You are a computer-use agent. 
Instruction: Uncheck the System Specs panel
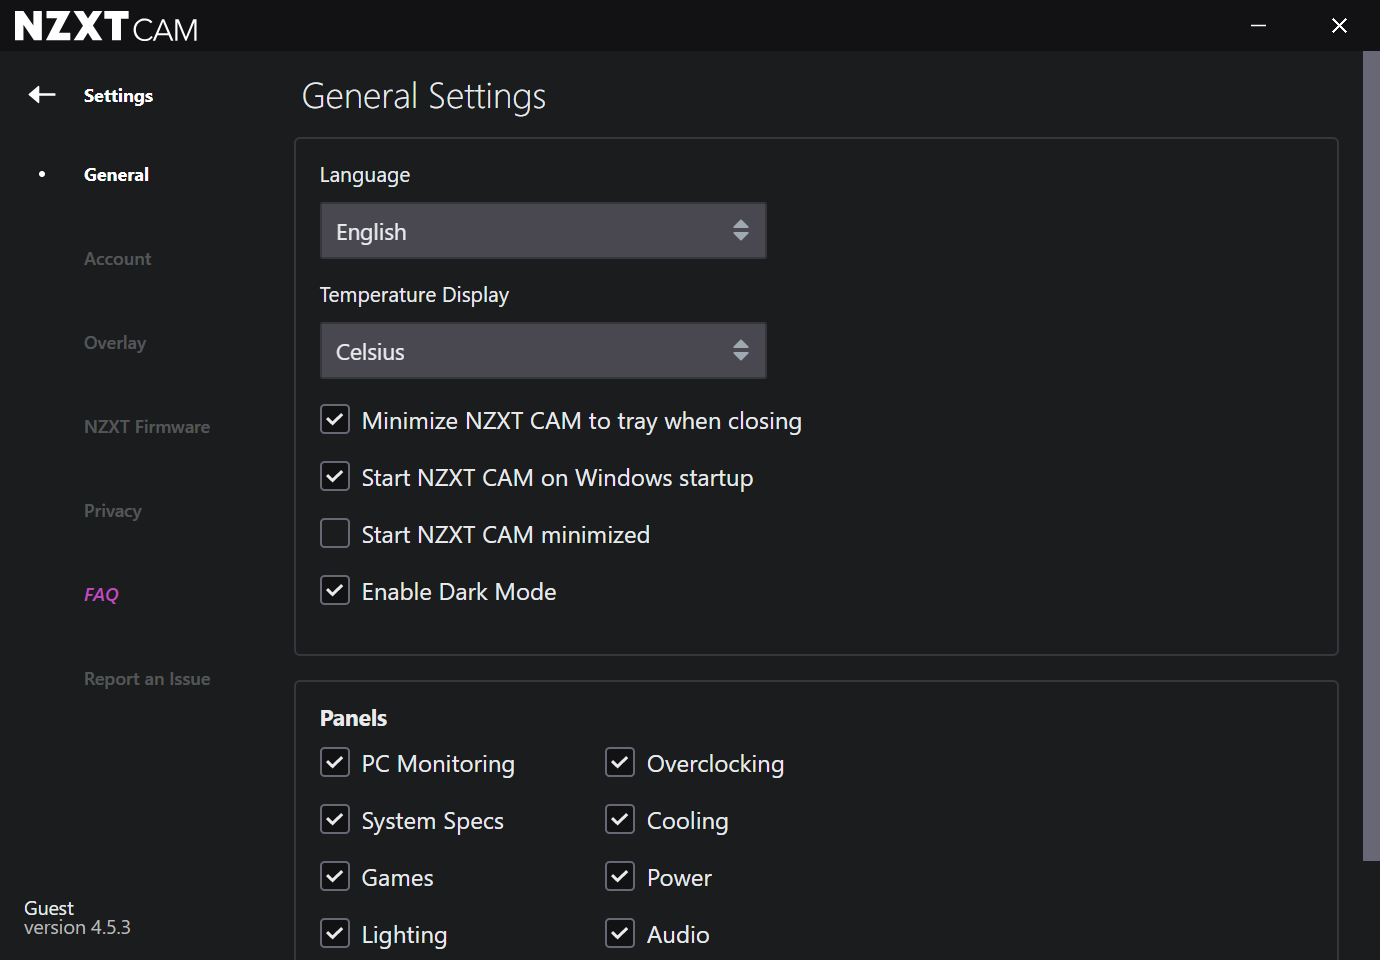(x=335, y=819)
